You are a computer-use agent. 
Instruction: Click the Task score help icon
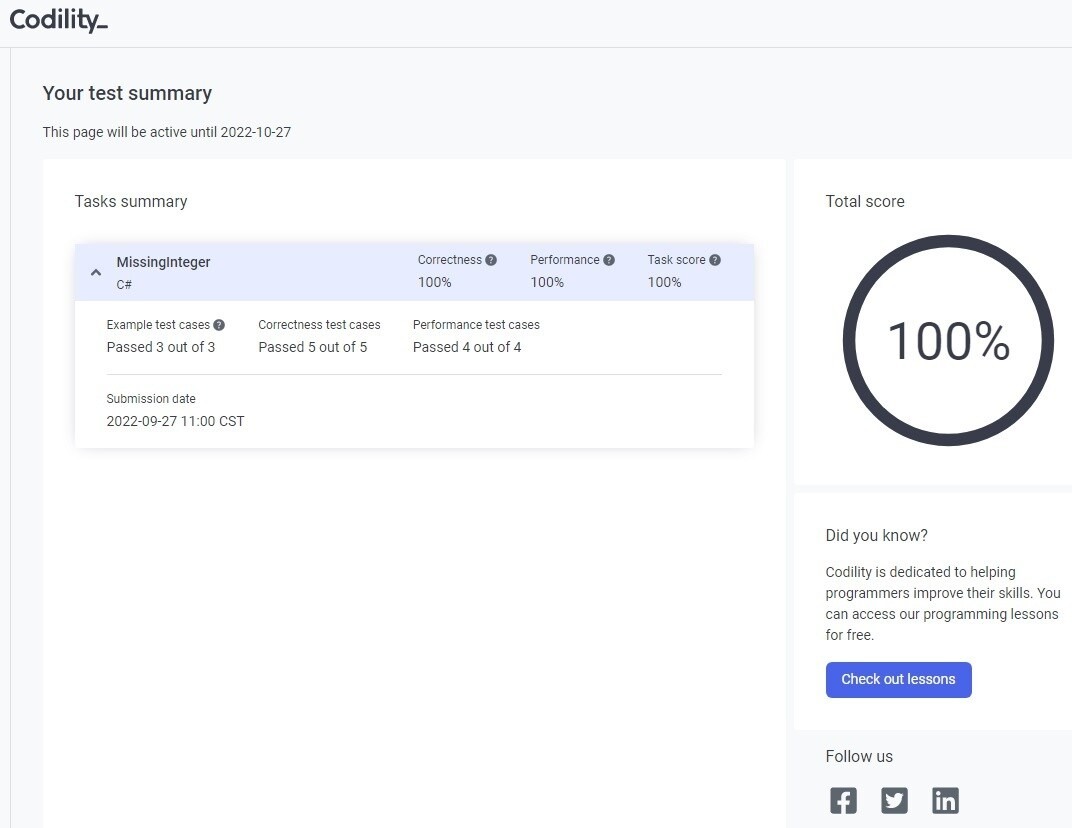point(715,260)
